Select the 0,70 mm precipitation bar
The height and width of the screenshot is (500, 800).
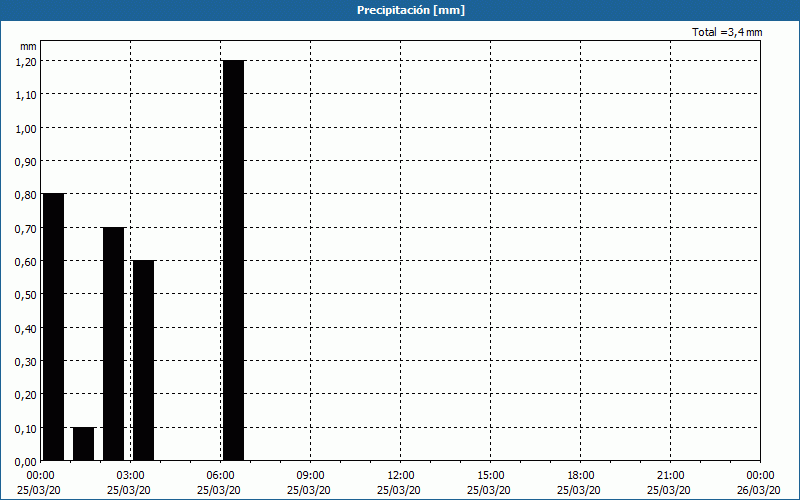pyautogui.click(x=113, y=344)
